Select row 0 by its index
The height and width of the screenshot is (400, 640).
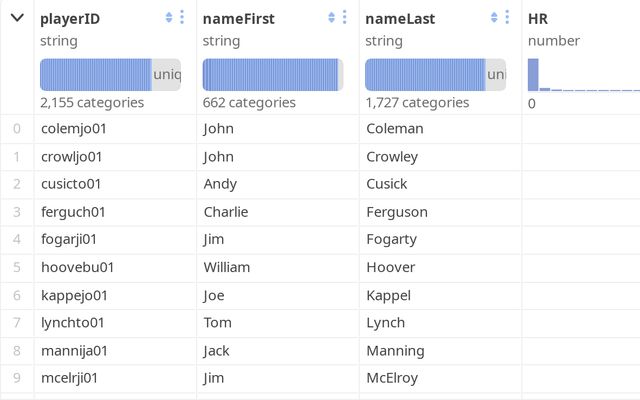click(17, 129)
